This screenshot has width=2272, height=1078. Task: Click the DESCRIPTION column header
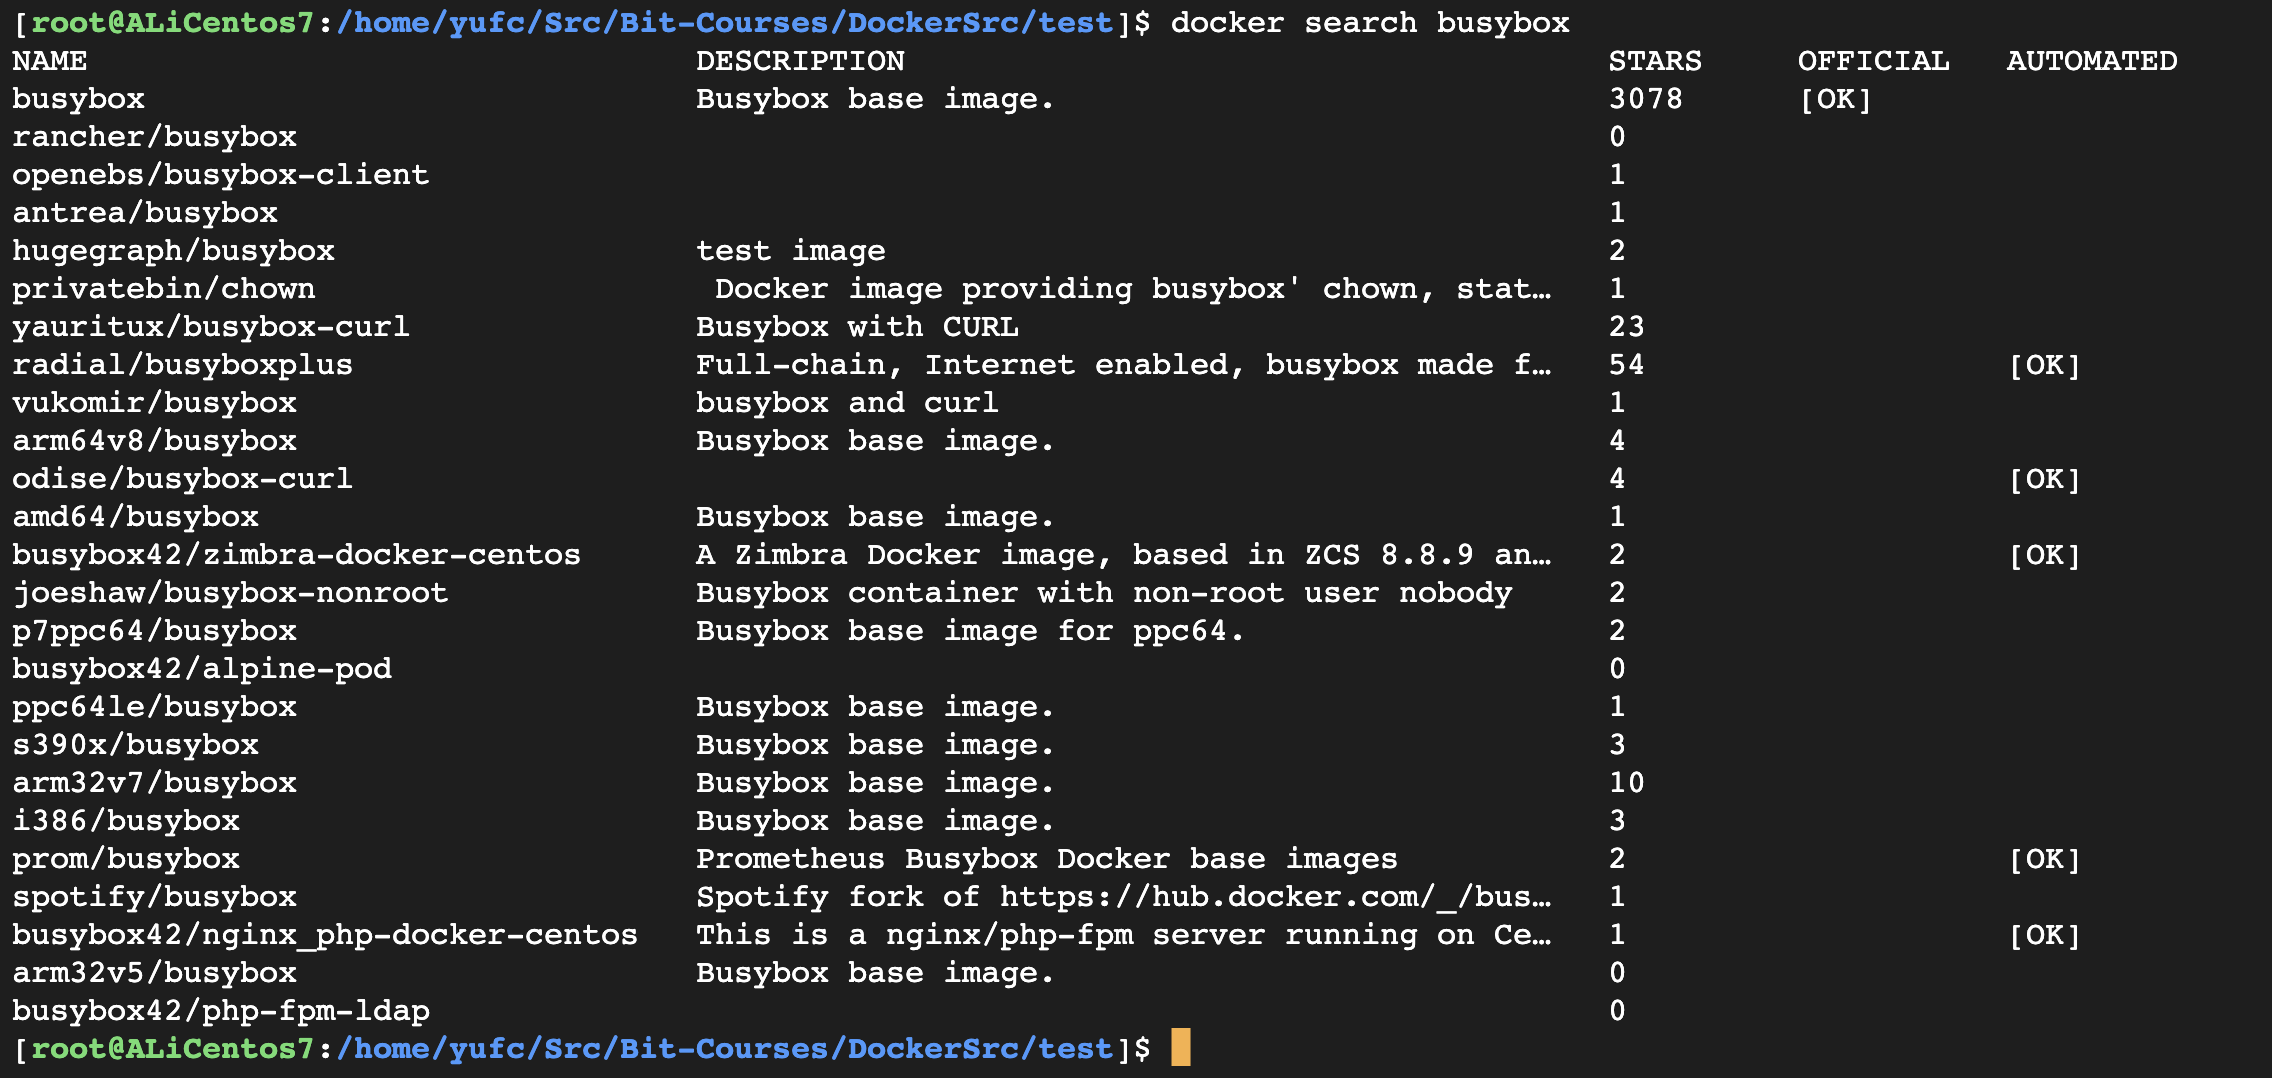pos(800,61)
